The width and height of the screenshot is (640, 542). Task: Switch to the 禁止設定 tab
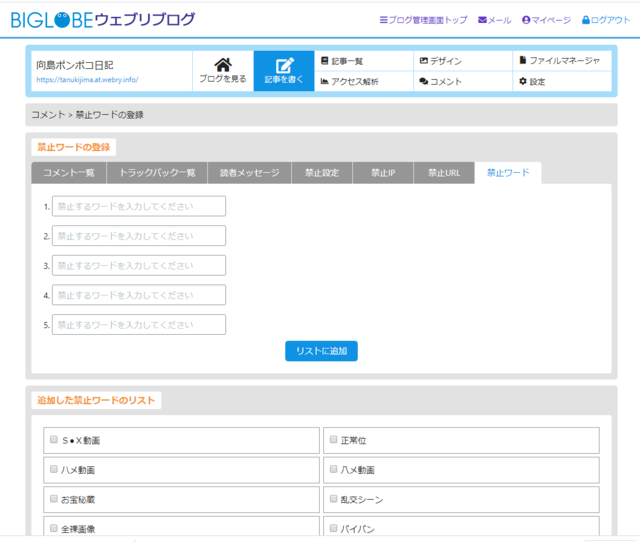(322, 173)
